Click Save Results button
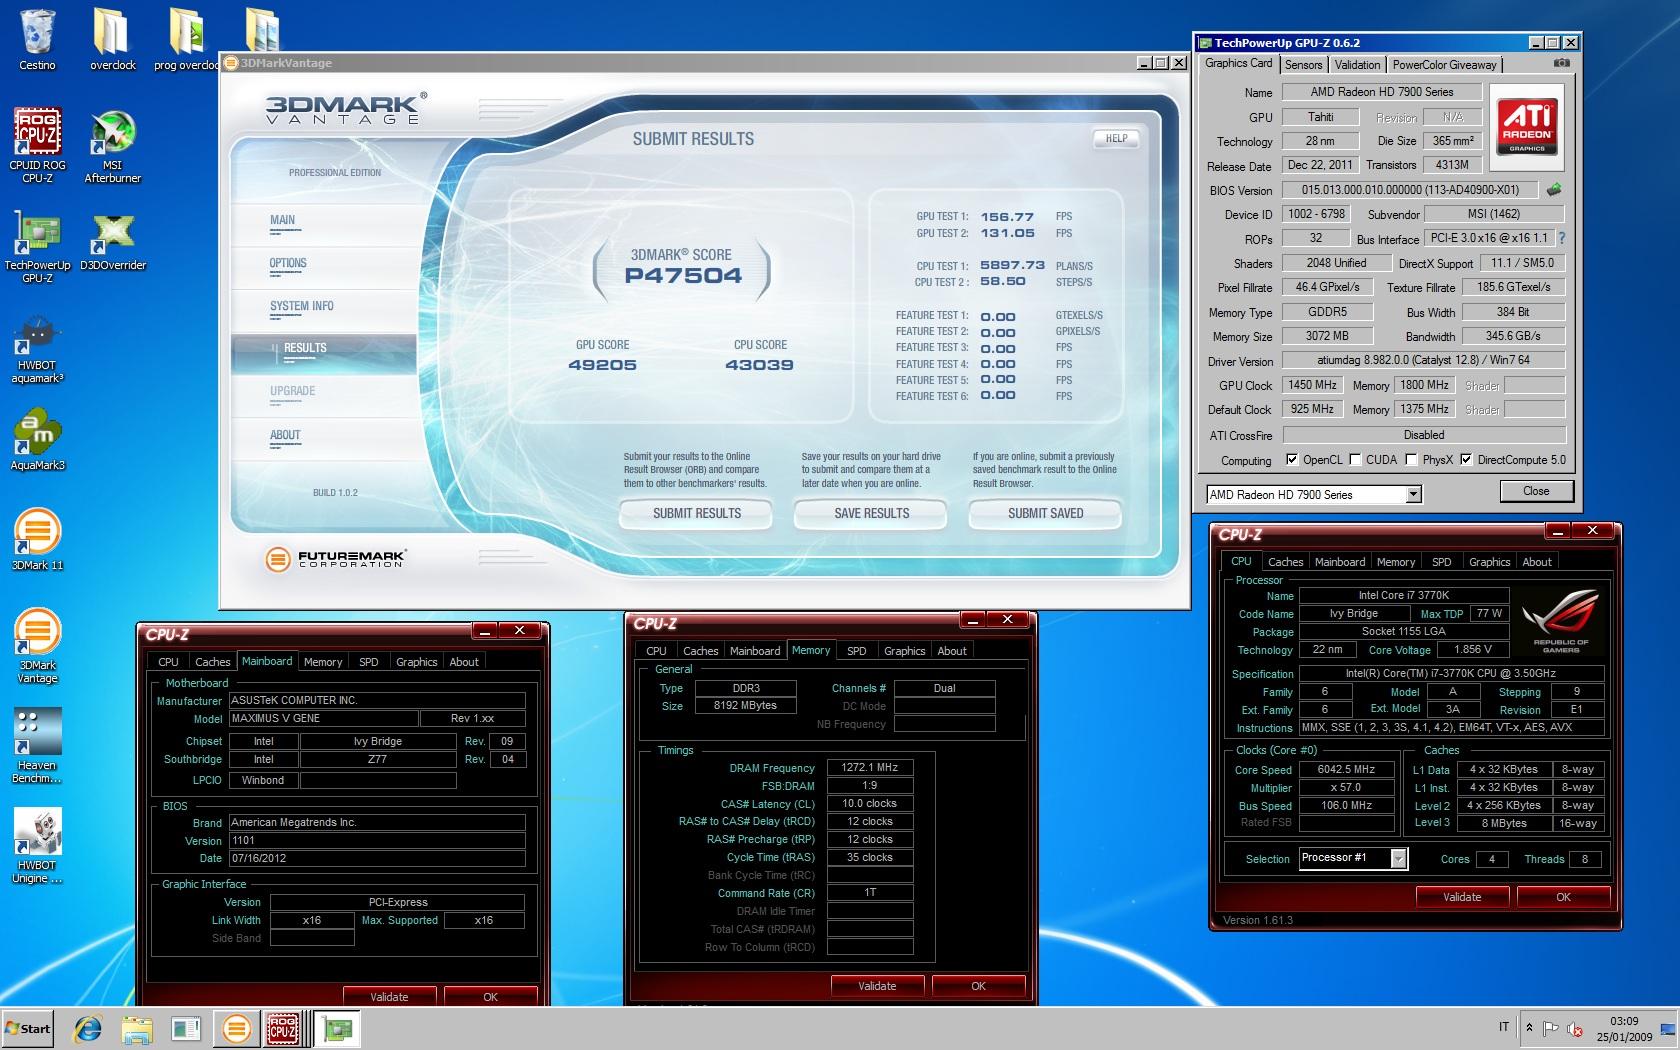This screenshot has height=1050, width=1680. tap(871, 513)
